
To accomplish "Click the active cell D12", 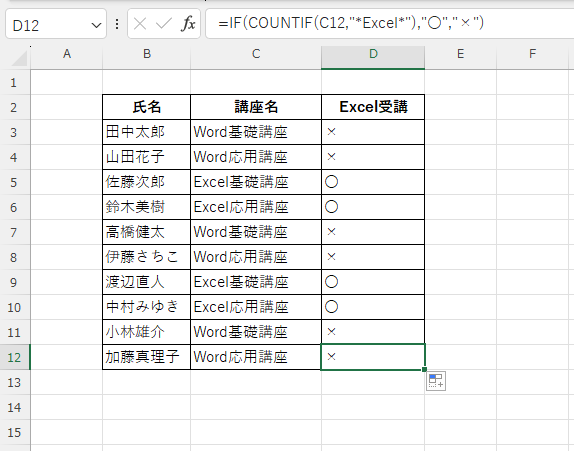I will click(373, 357).
